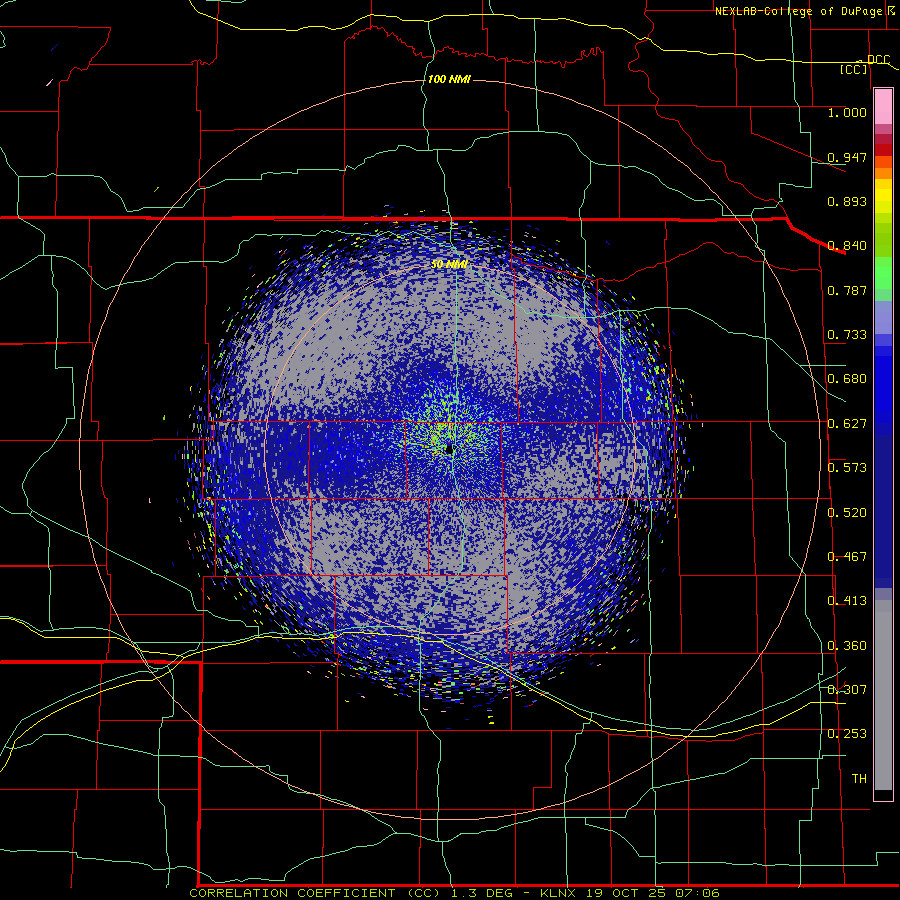The height and width of the screenshot is (900, 900).
Task: Select the 0.467 legend value
Action: (x=847, y=557)
